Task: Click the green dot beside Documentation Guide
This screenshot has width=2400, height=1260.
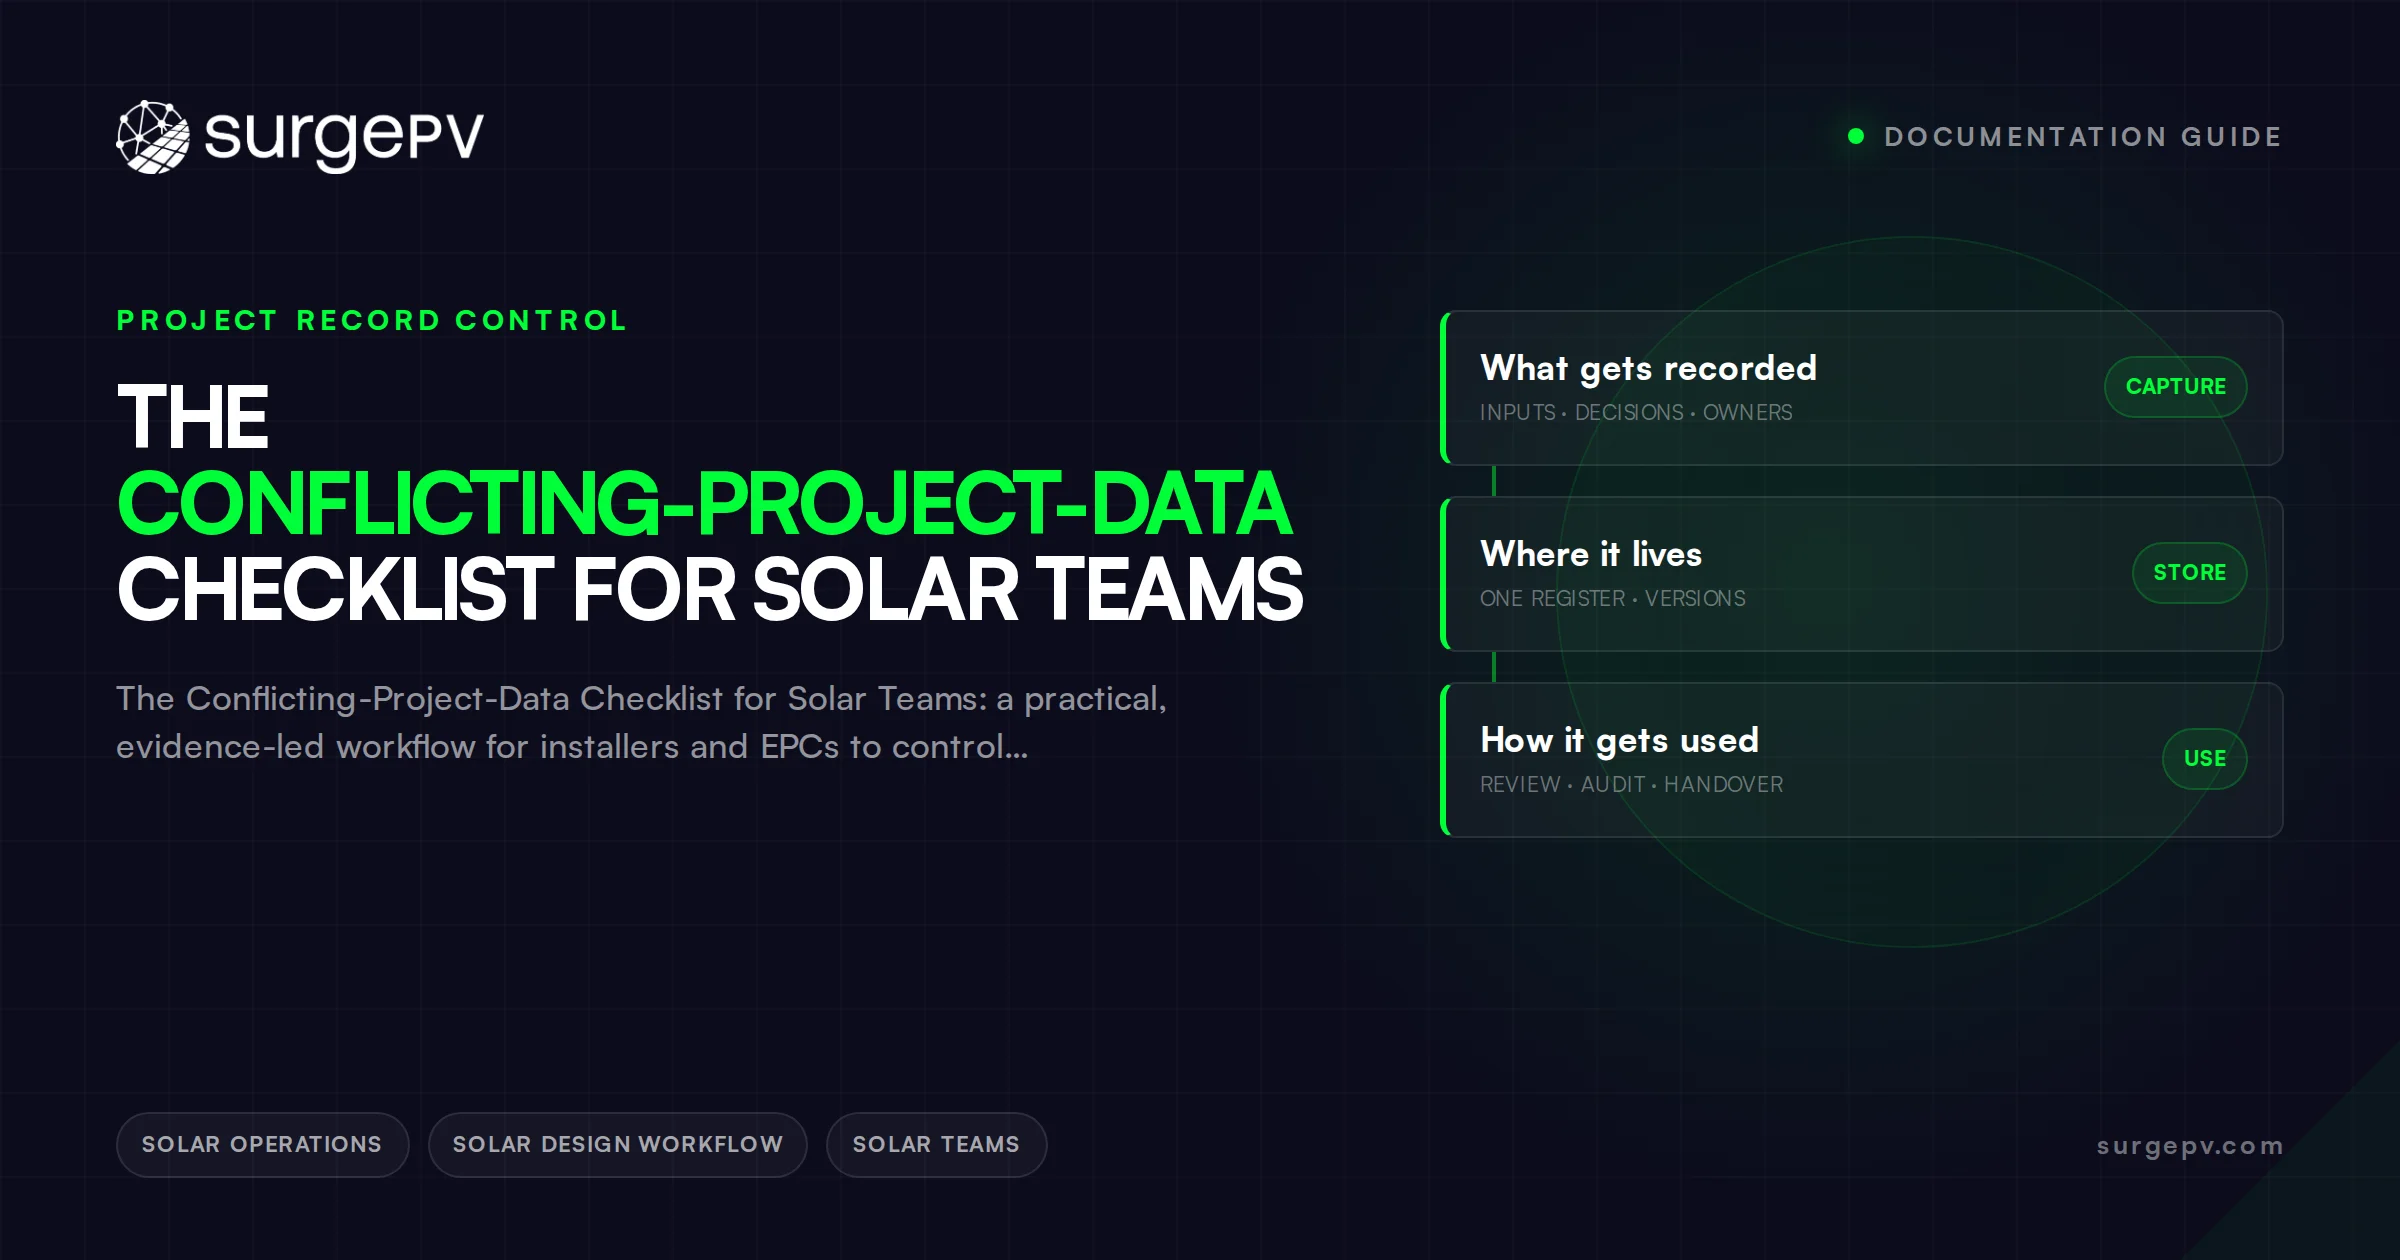Action: [1856, 136]
